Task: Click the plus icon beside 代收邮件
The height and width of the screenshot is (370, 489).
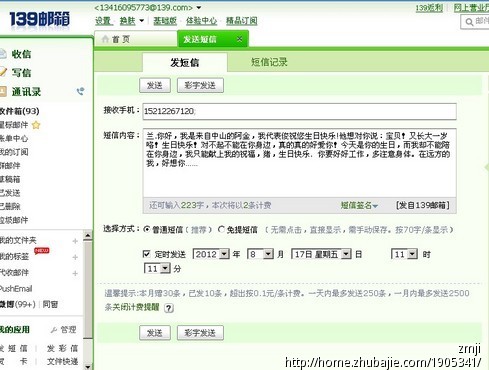Action: (75, 273)
